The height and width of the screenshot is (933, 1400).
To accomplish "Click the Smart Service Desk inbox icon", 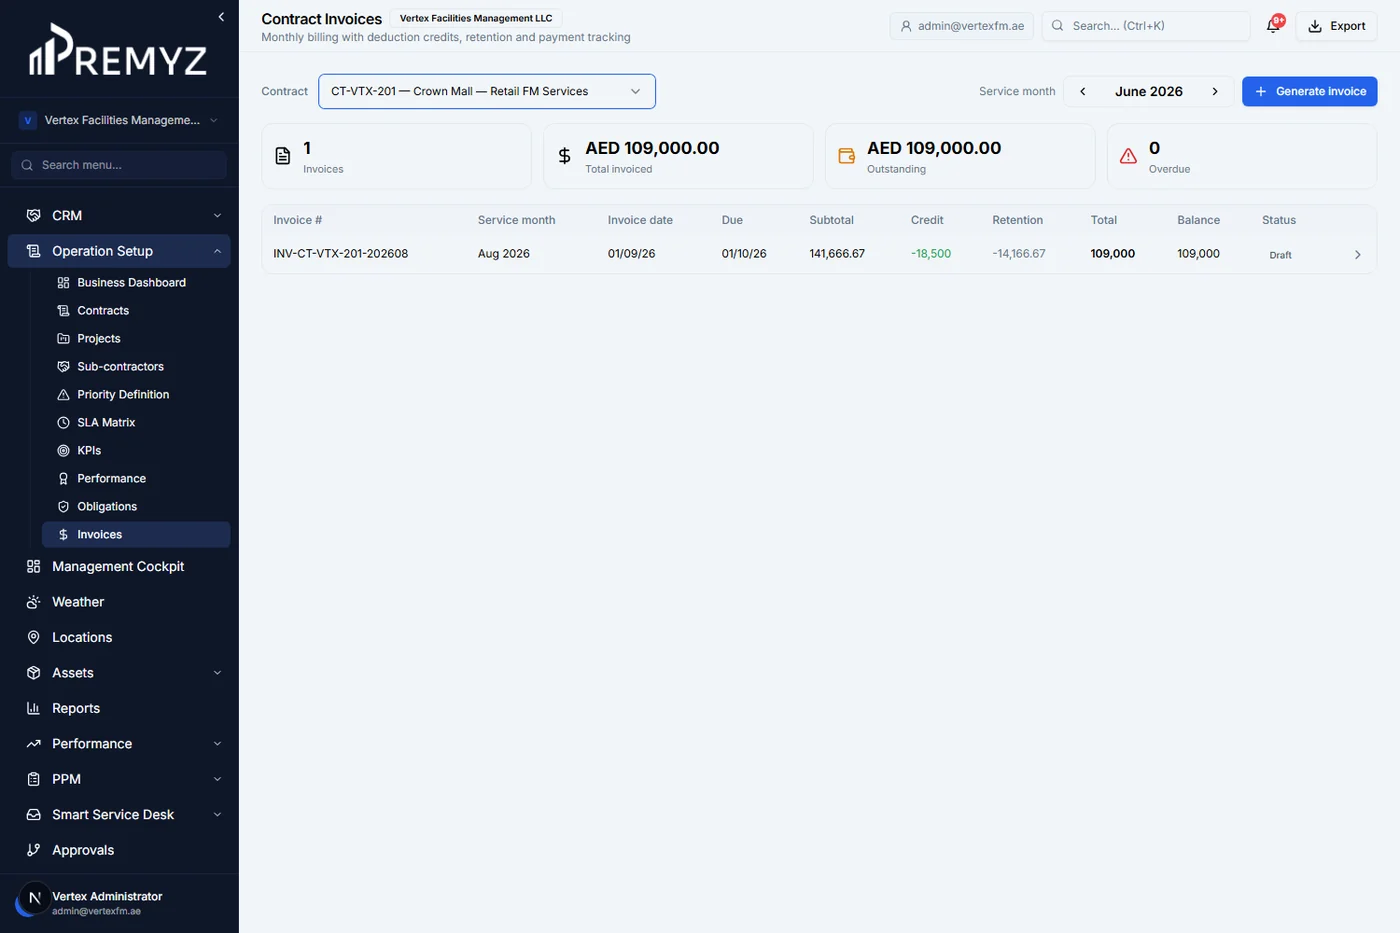I will click(x=33, y=815).
